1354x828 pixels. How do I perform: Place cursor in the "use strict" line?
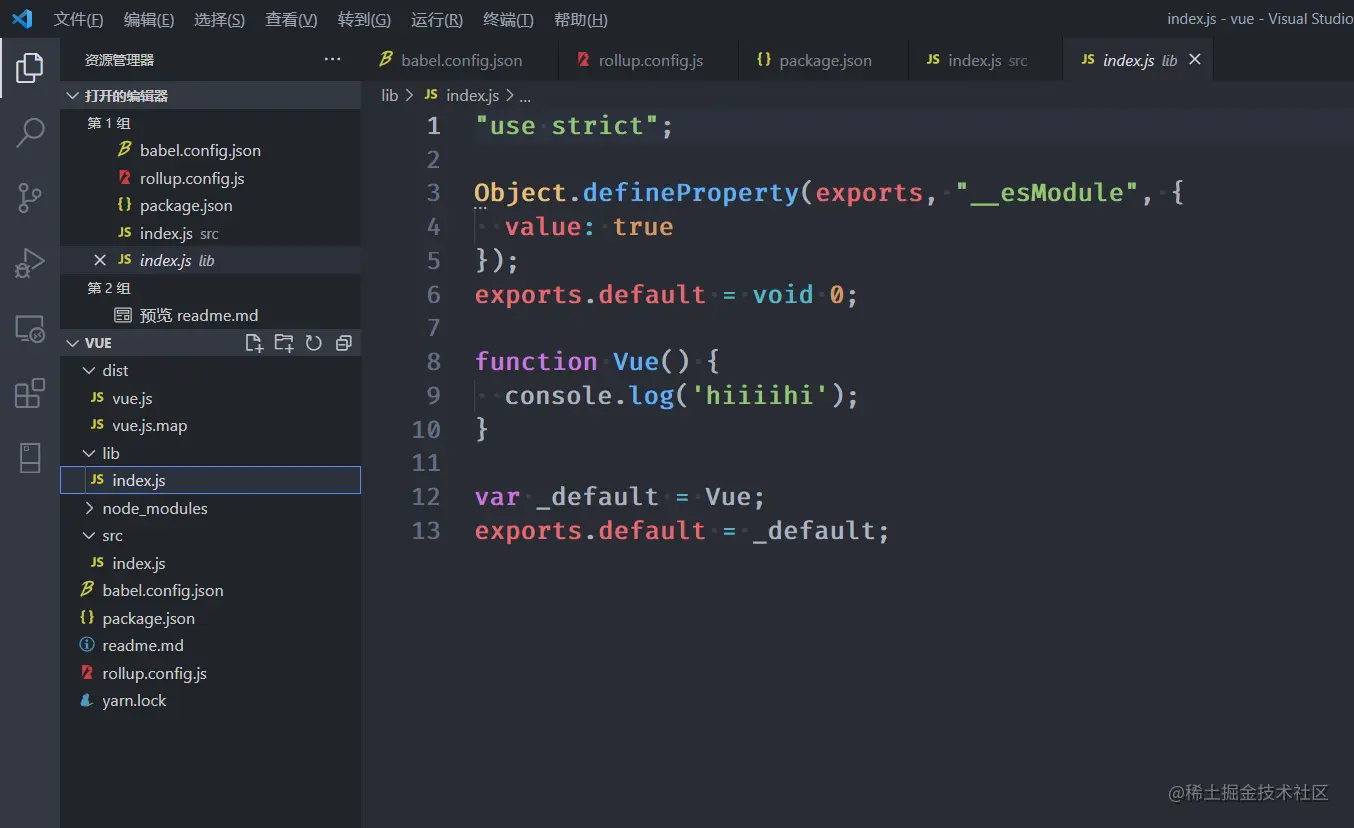point(574,126)
